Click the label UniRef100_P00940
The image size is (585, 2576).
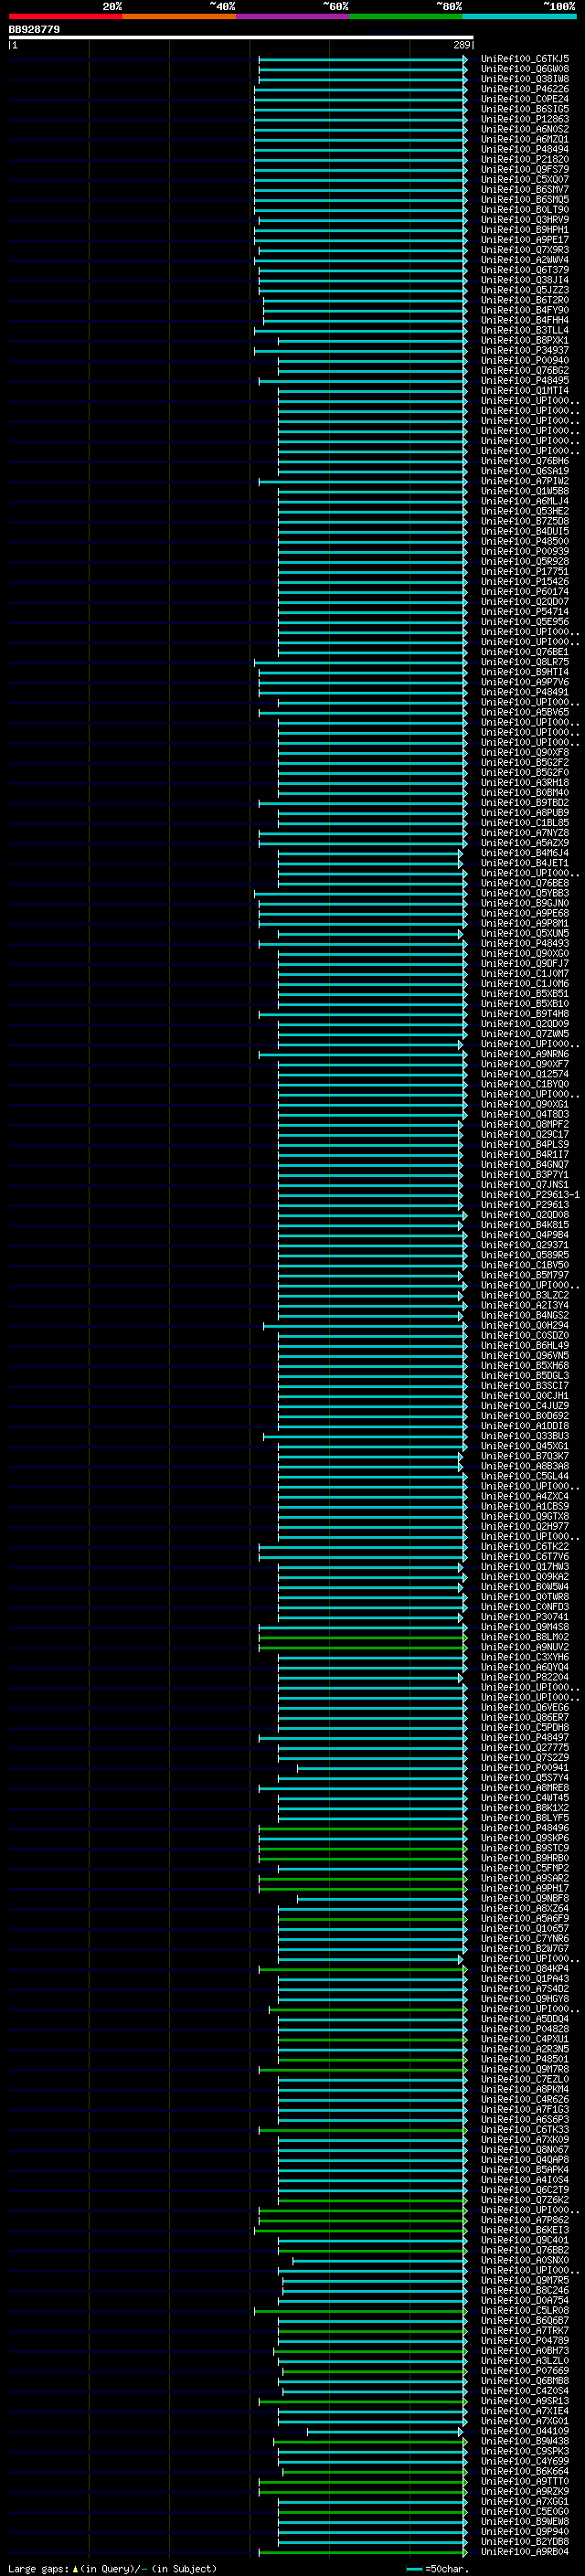(x=525, y=361)
